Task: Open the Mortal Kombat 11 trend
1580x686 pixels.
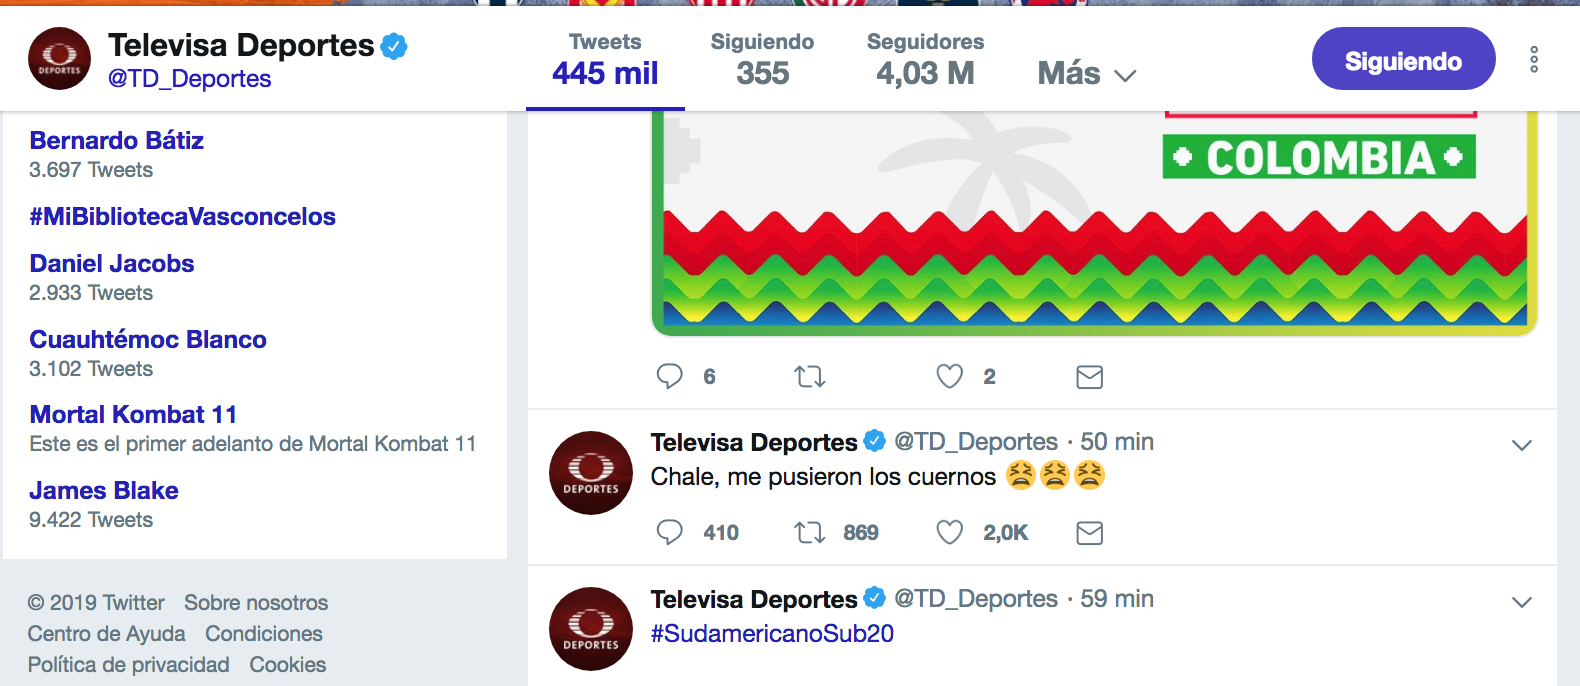Action: (x=133, y=414)
